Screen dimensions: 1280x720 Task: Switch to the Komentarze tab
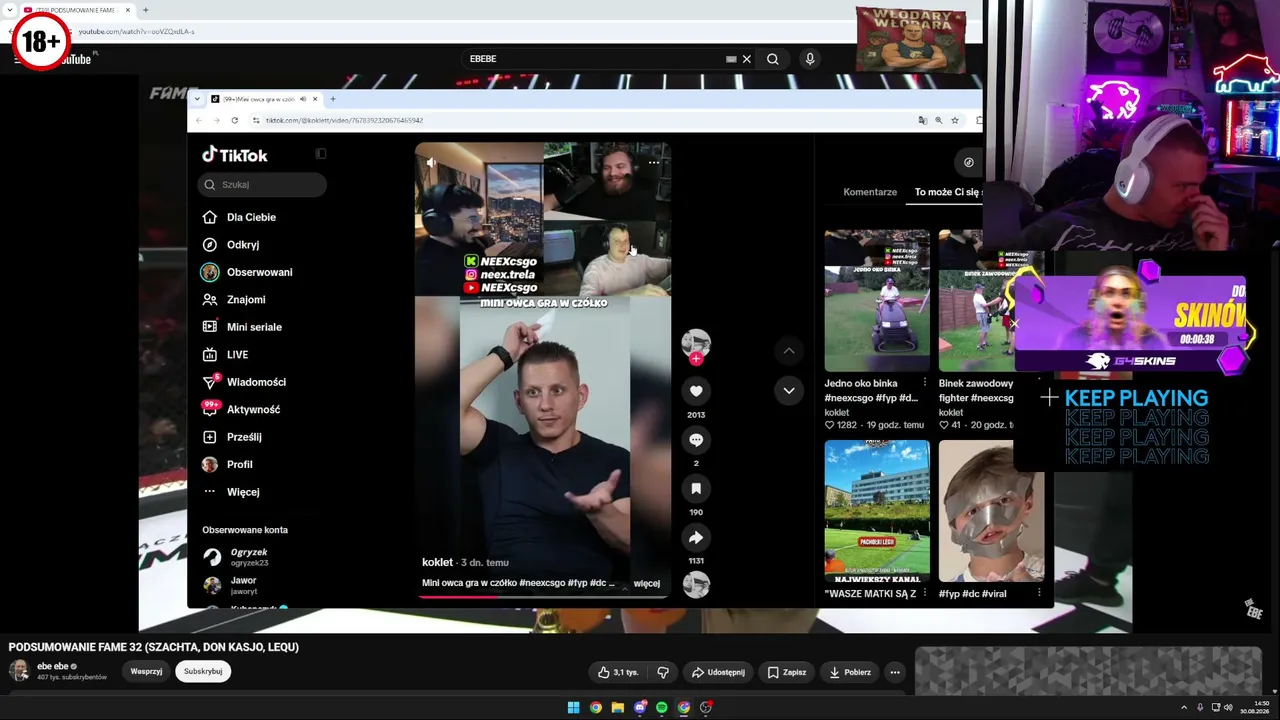870,192
